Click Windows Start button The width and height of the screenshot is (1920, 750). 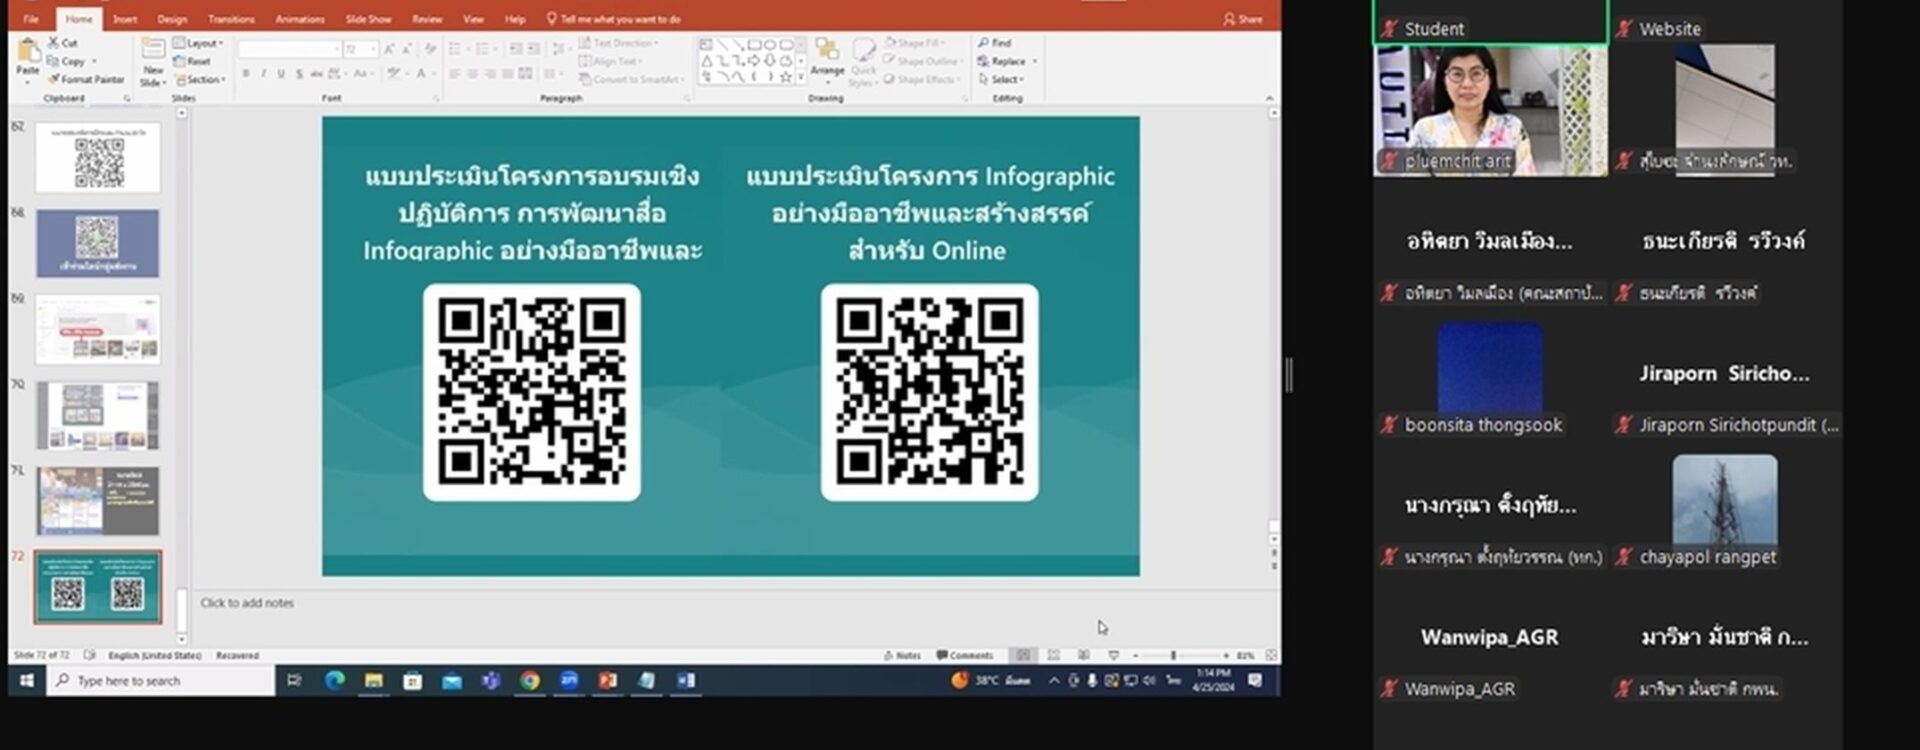coord(27,681)
